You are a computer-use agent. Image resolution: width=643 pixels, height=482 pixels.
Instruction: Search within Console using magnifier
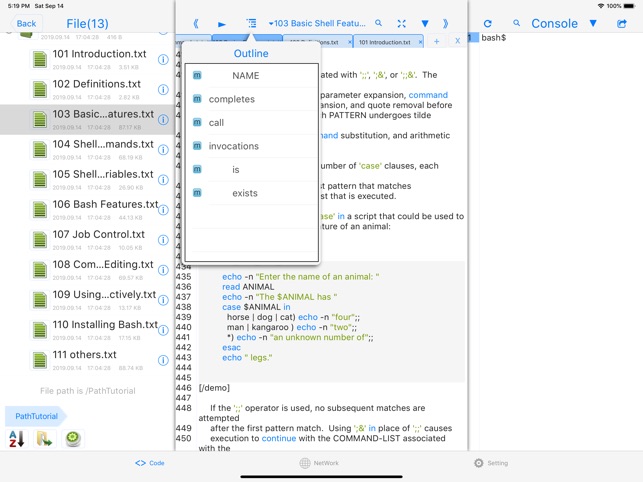[x=517, y=23]
